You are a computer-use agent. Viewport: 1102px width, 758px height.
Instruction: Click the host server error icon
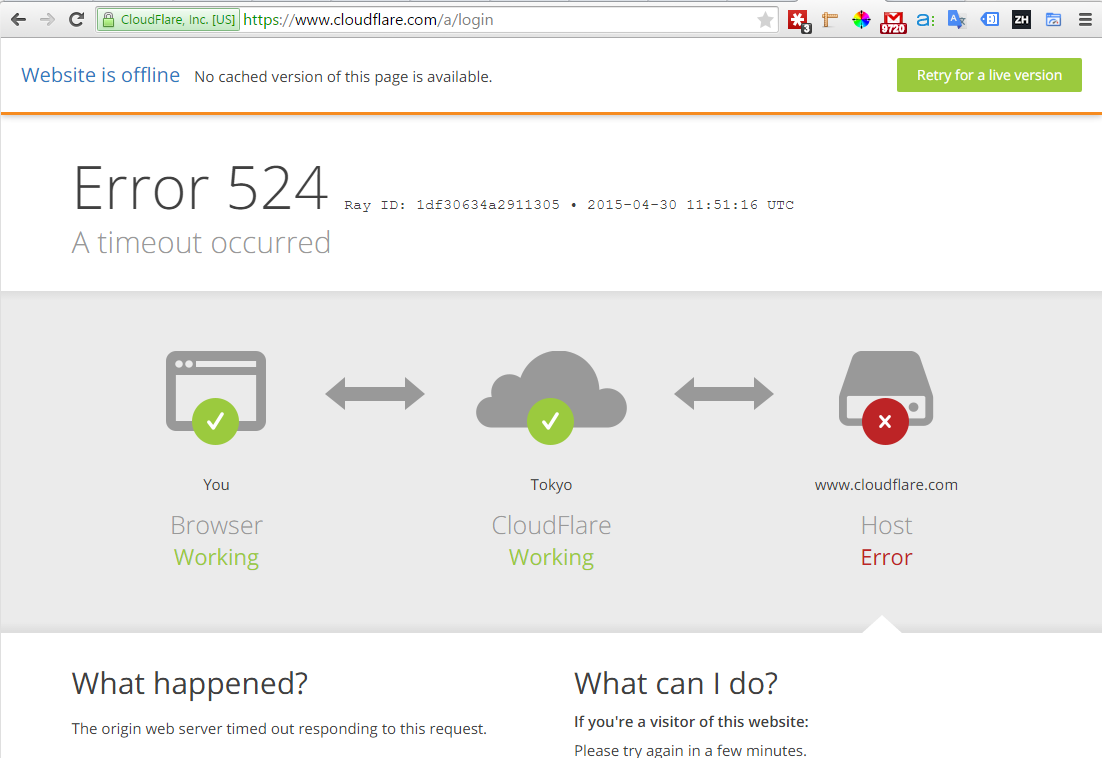tap(886, 397)
